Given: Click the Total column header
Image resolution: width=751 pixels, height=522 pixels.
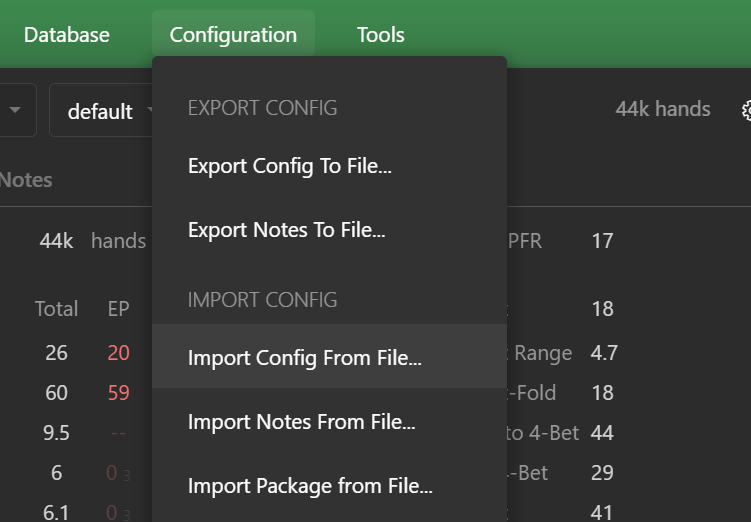Looking at the screenshot, I should click(x=57, y=309).
